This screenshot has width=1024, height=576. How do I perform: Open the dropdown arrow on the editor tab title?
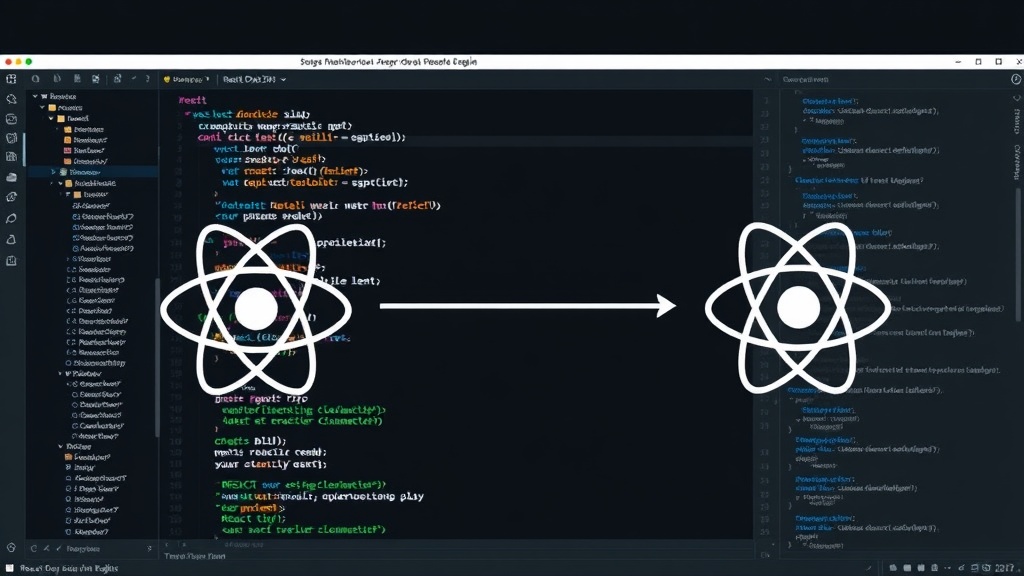pyautogui.click(x=283, y=80)
